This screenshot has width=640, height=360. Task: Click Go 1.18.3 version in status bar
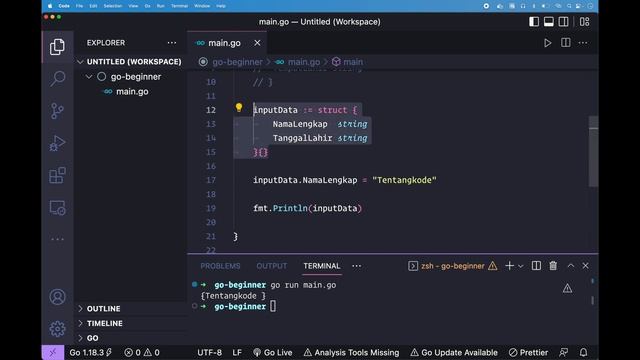(90, 353)
